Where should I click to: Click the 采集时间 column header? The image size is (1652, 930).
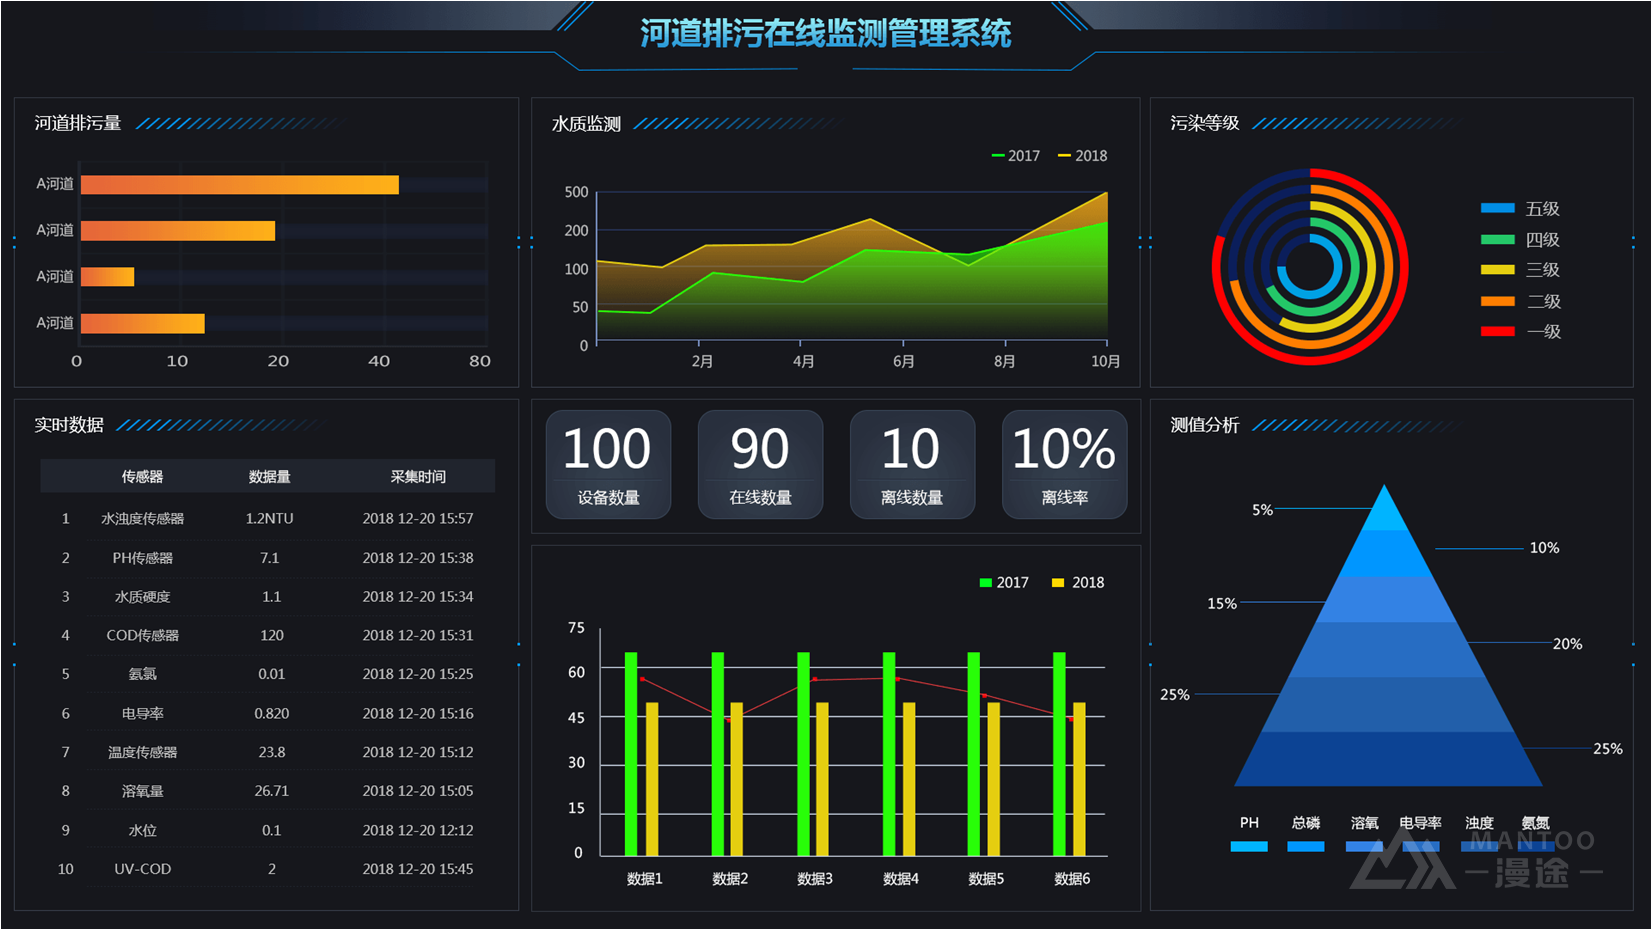[x=418, y=477]
